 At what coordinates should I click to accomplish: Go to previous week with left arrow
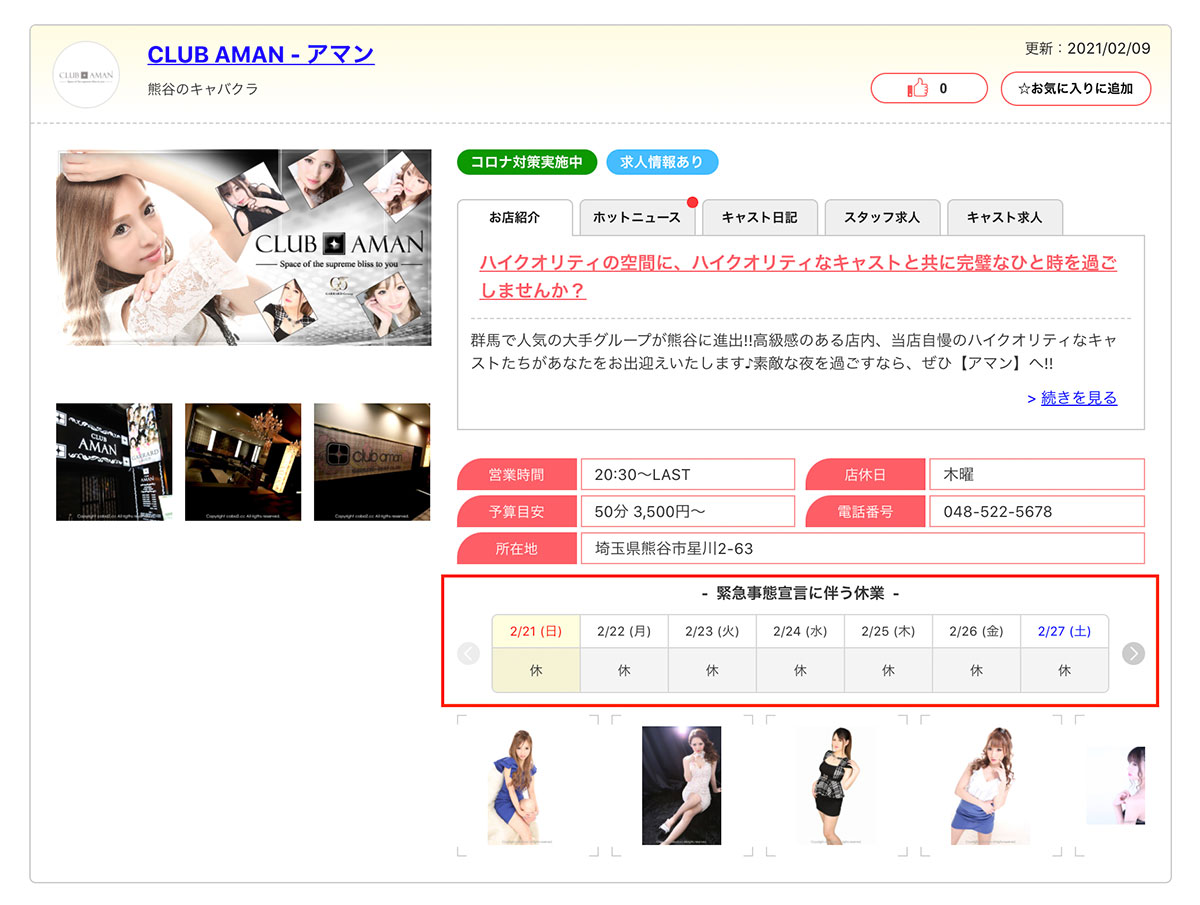tap(468, 653)
